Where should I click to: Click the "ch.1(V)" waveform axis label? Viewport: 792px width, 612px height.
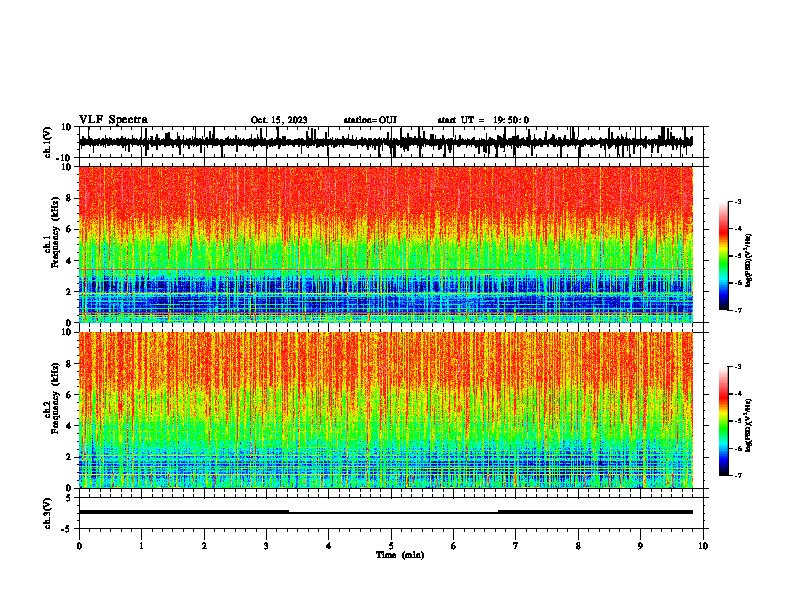click(x=48, y=142)
